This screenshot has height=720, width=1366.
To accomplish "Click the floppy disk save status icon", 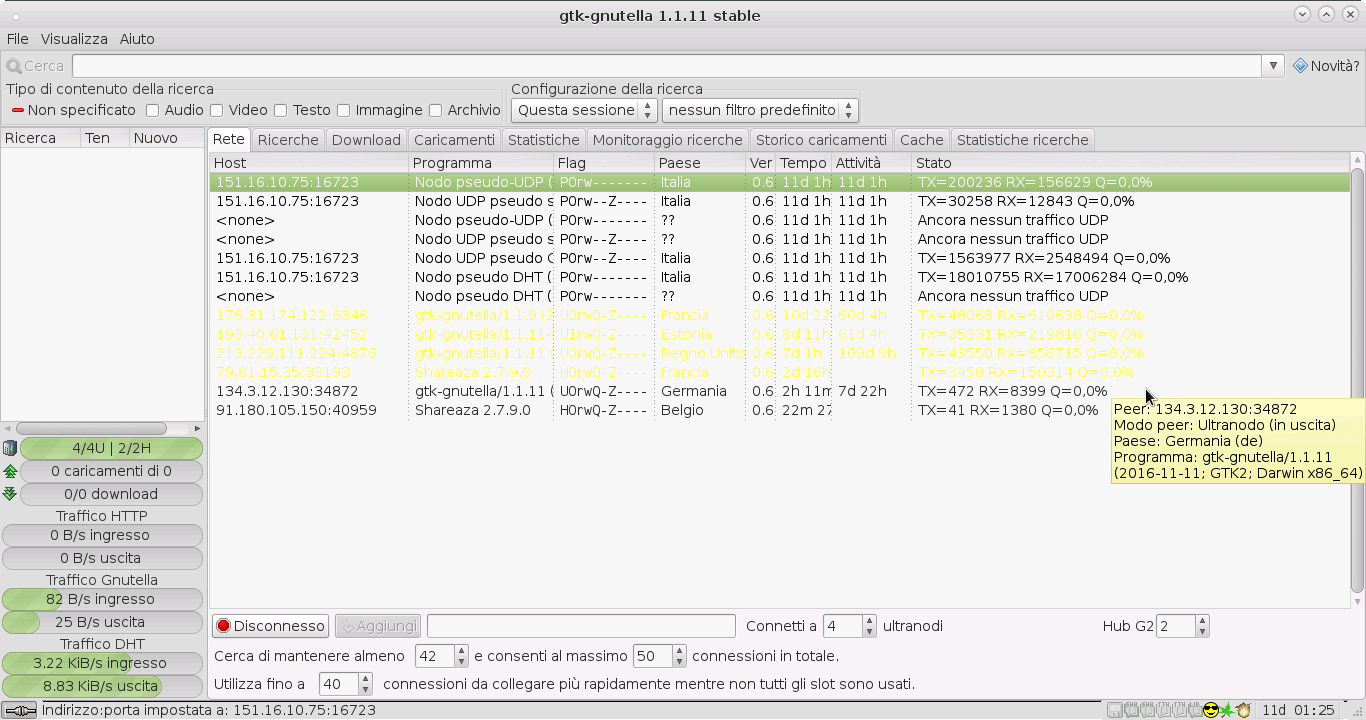I will click(1114, 710).
